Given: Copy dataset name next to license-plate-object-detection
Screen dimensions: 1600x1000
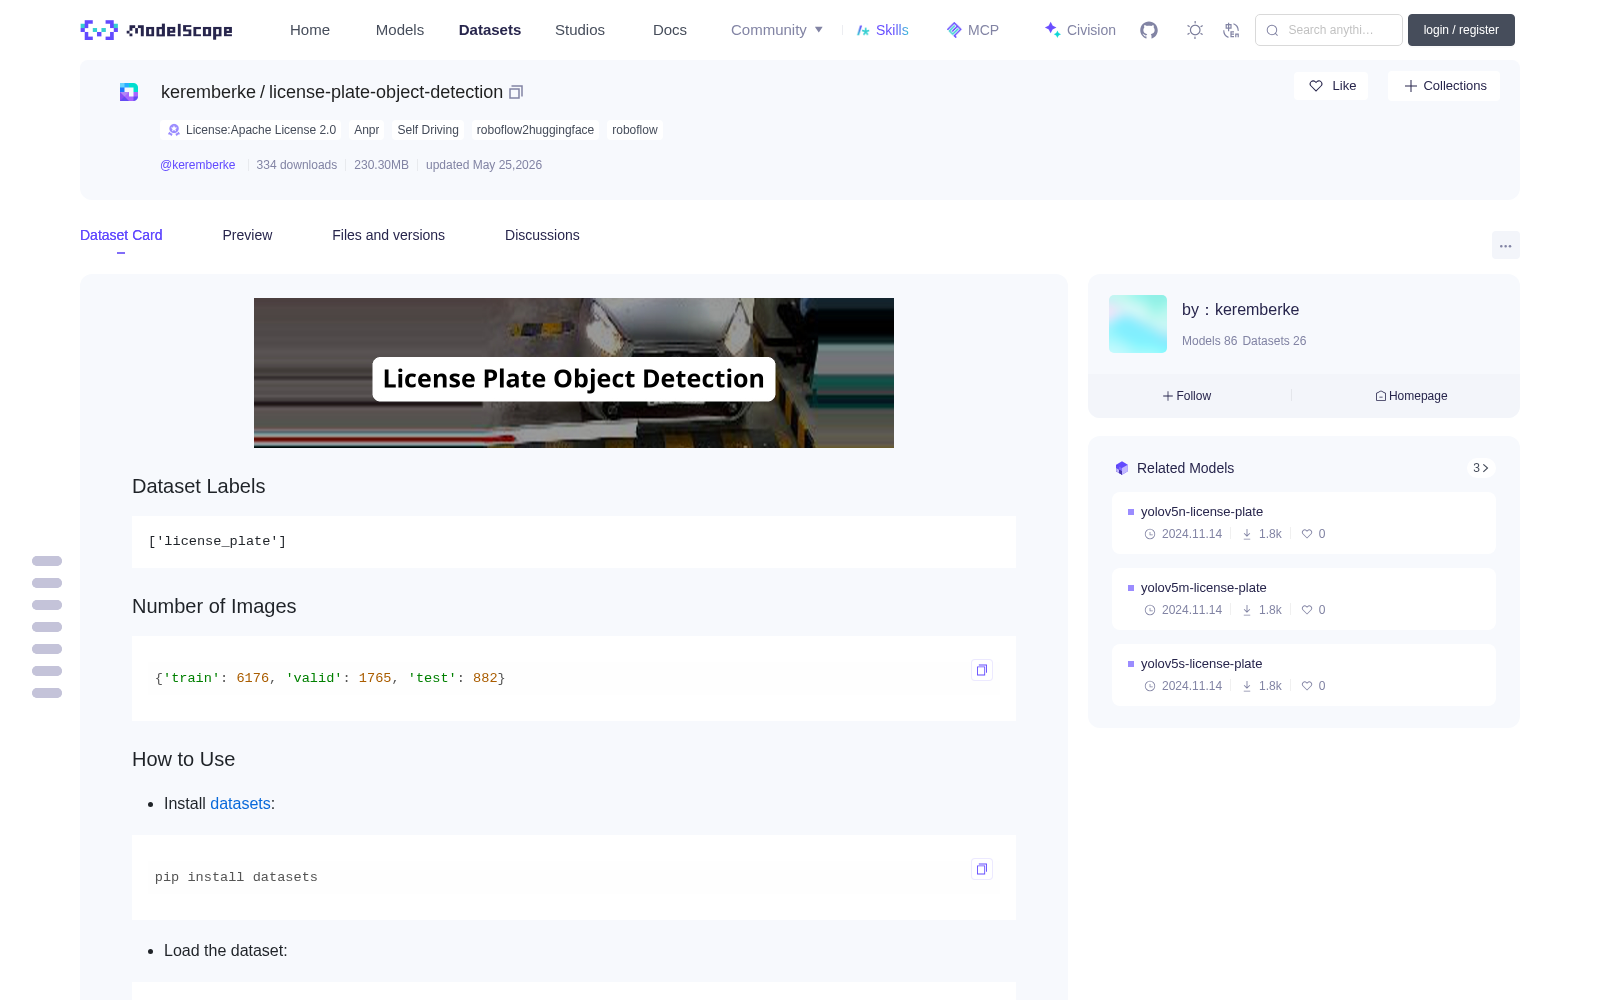Looking at the screenshot, I should coord(516,92).
